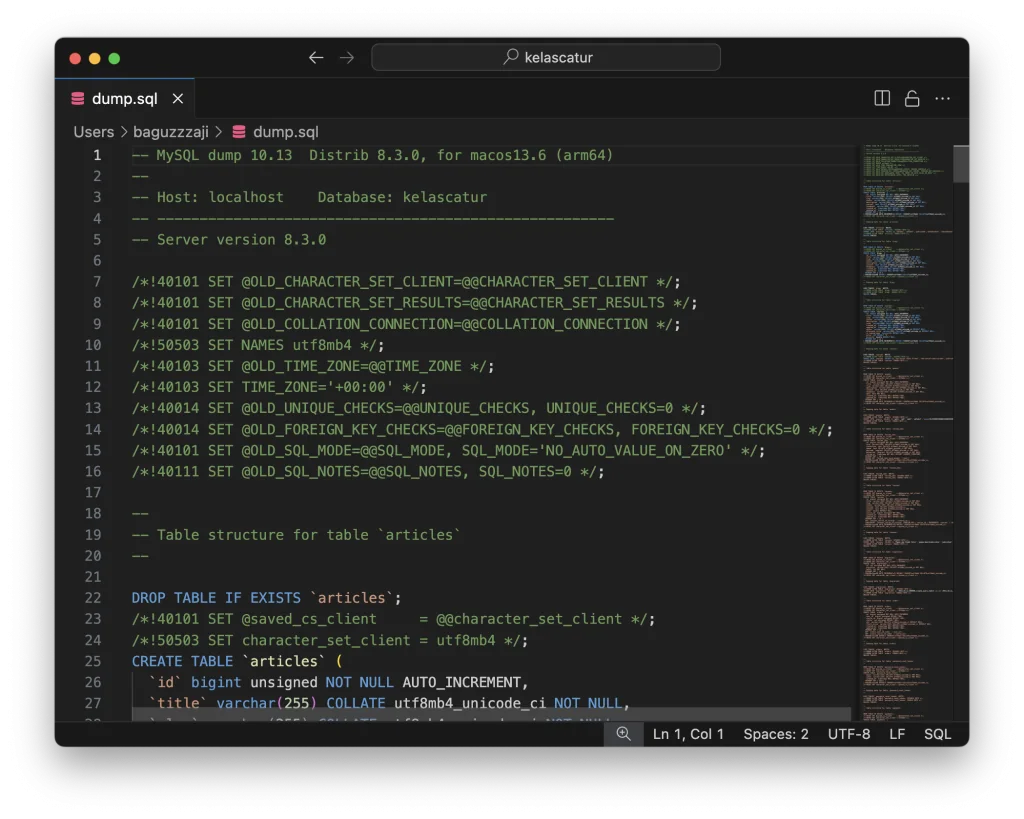1024x819 pixels.
Task: Click 'Table structure for table articles' comment
Action: 296,535
